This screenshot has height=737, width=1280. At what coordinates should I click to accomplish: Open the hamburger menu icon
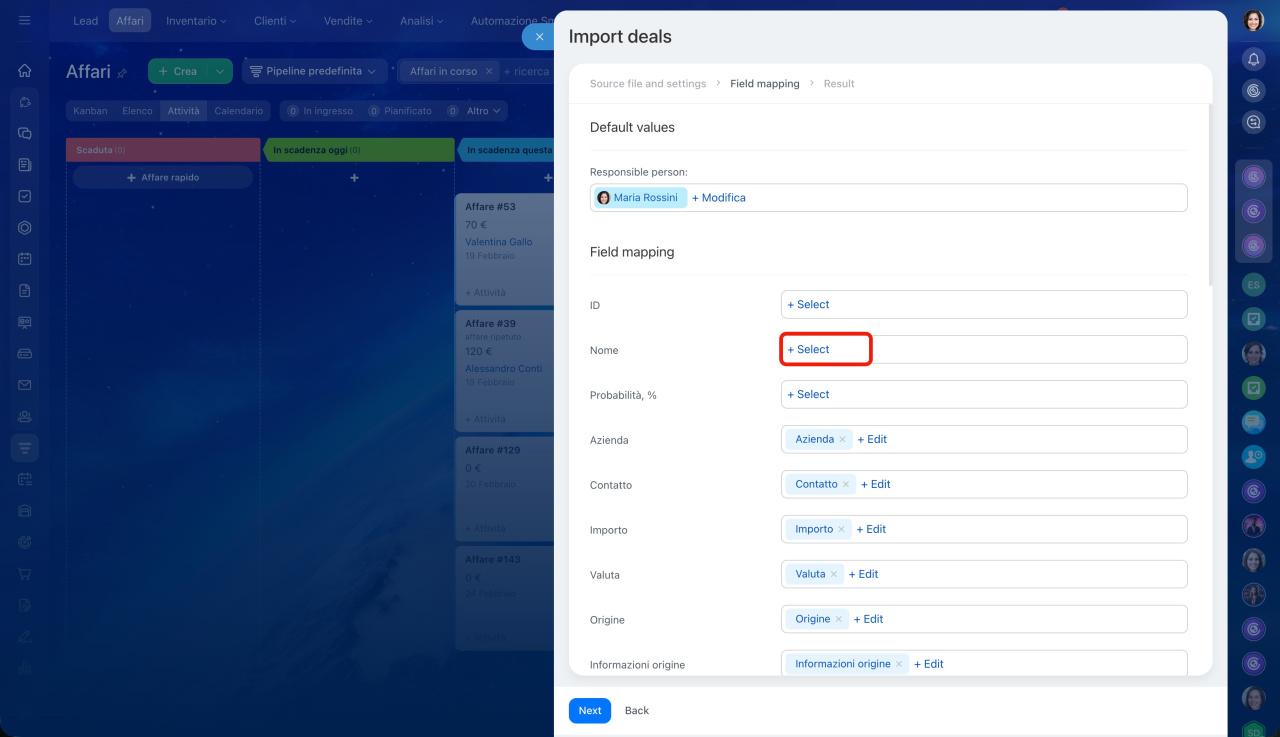point(25,20)
